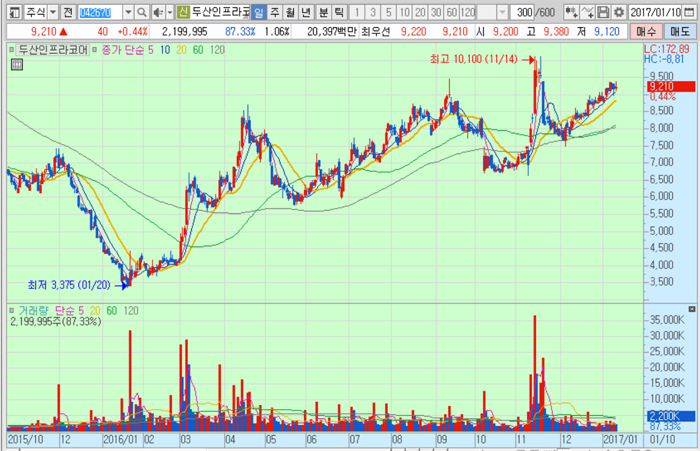Select the 틱 (tick) chart tab

pos(338,12)
